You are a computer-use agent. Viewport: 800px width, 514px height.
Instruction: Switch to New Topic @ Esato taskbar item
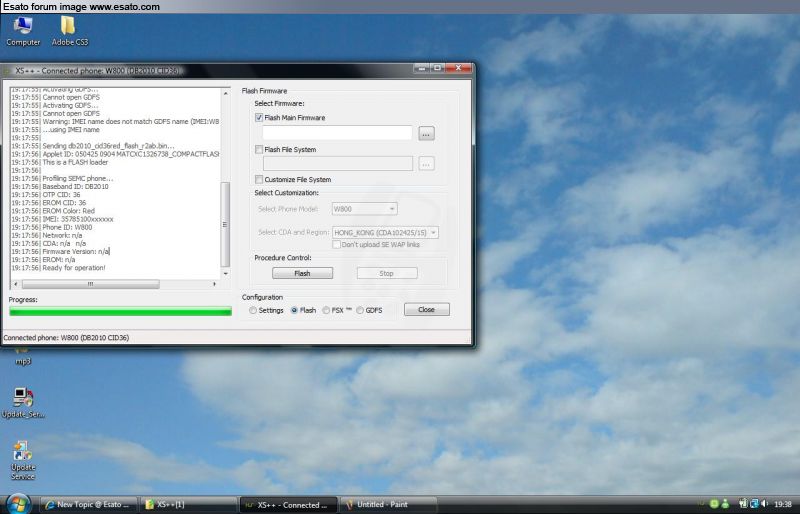tap(89, 504)
